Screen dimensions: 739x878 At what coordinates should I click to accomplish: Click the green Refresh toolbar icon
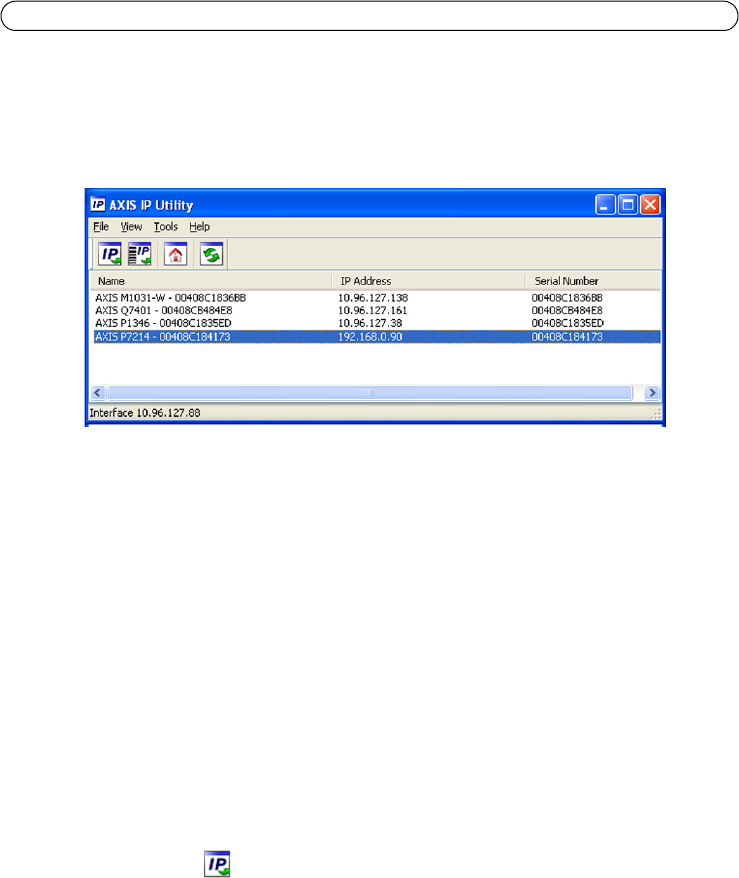[x=212, y=255]
